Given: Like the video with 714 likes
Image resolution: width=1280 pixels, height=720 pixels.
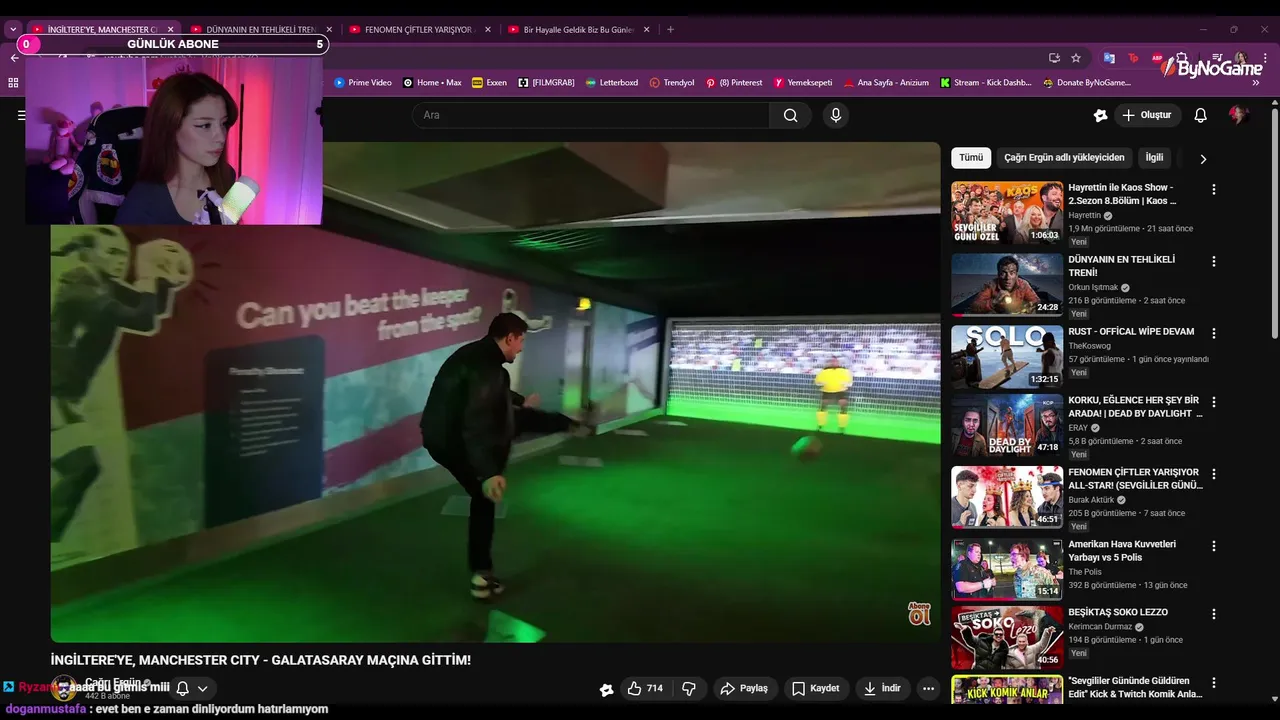Looking at the screenshot, I should [x=645, y=688].
